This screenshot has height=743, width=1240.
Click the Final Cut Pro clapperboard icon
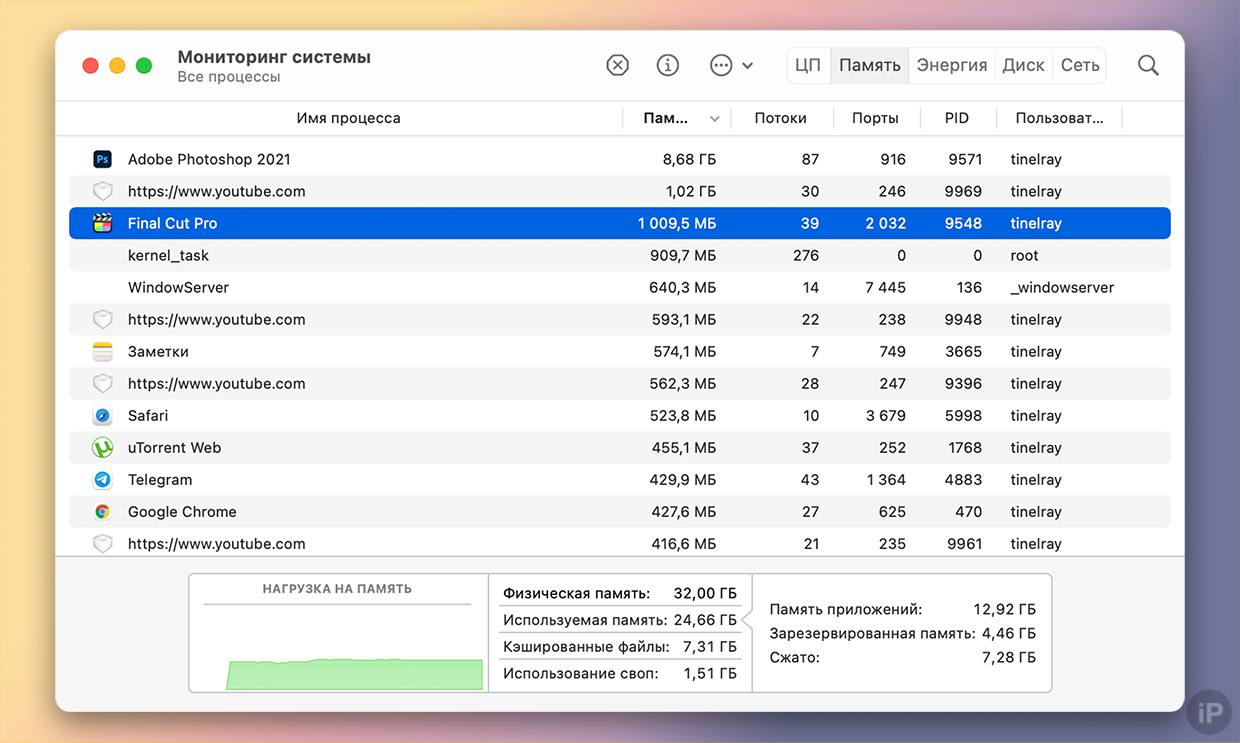coord(102,223)
